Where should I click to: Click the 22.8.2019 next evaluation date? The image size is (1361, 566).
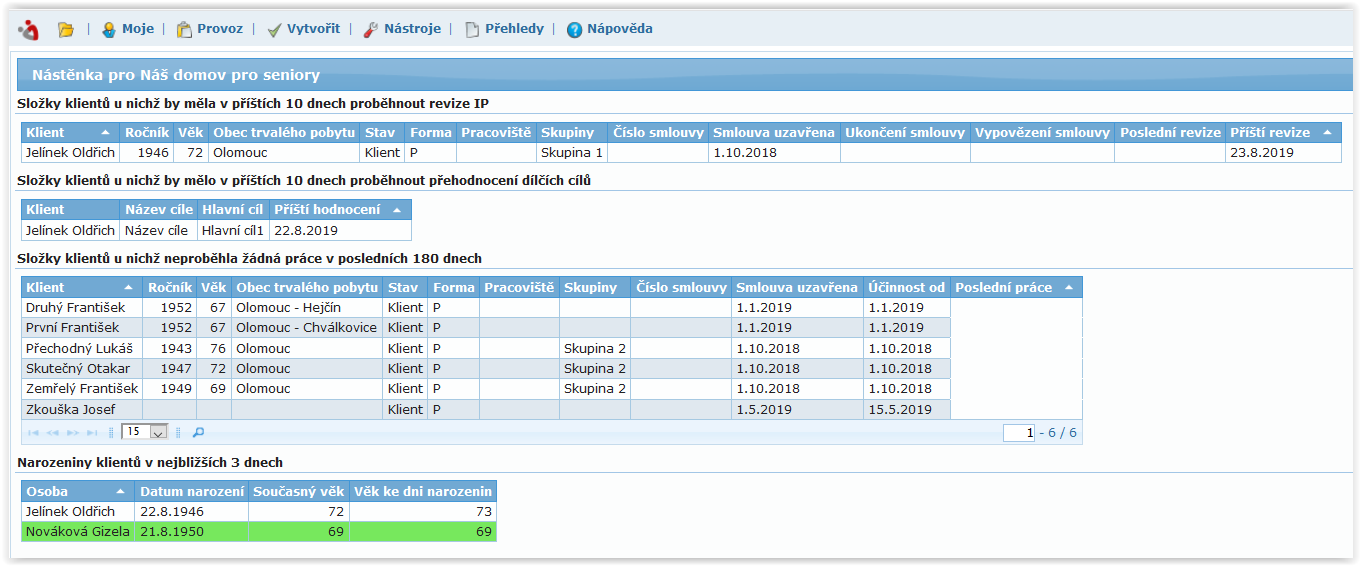click(340, 230)
